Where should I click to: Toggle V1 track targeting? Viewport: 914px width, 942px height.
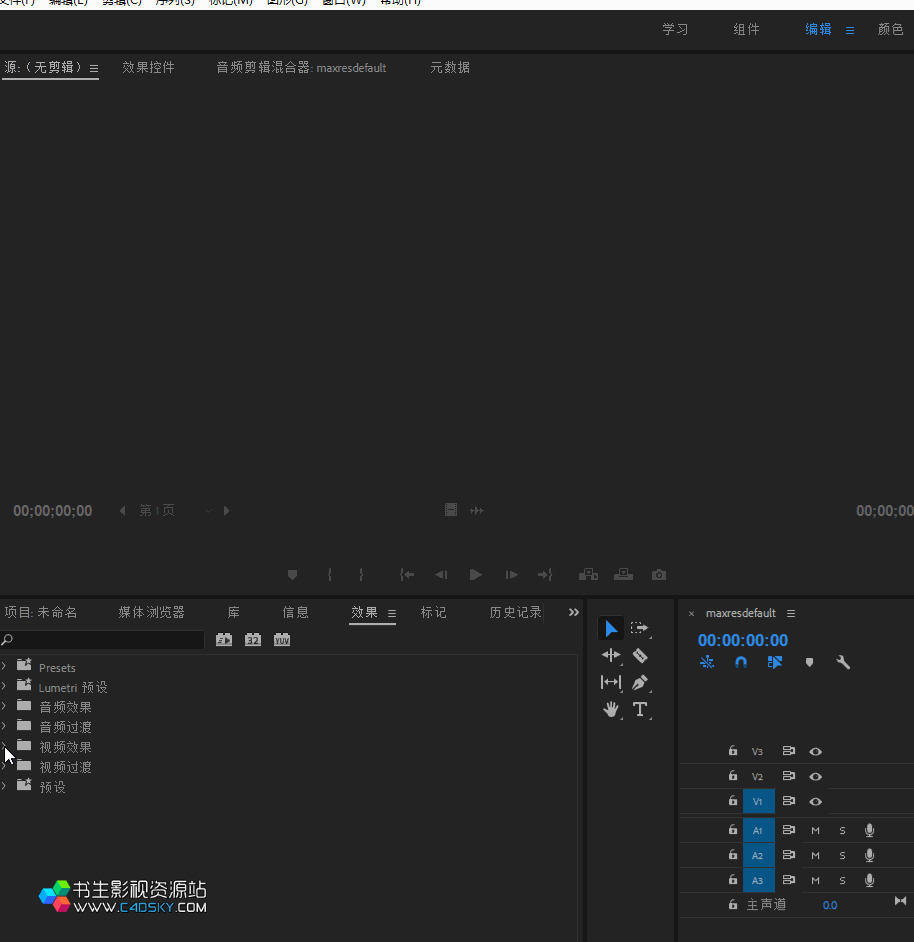(x=758, y=801)
